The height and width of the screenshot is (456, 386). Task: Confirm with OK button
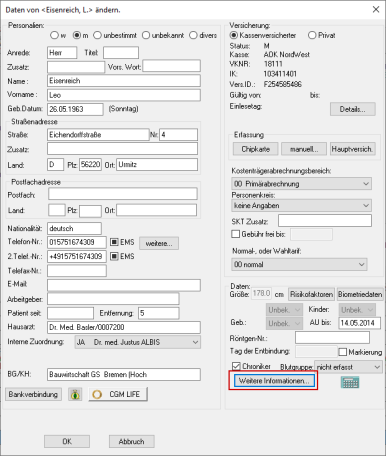point(67,441)
